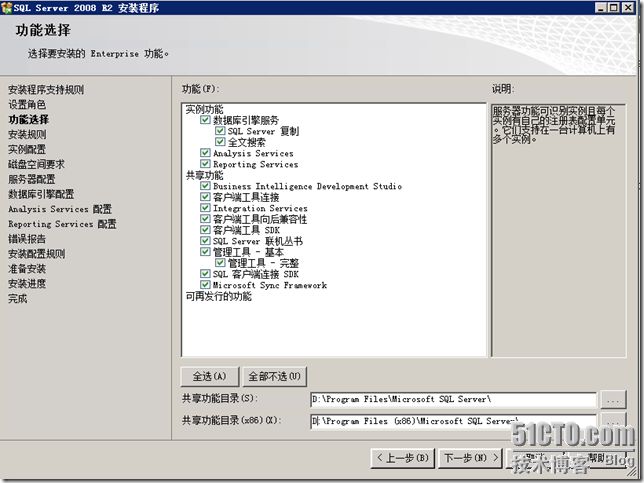Maximize the SQL Server setup window
Viewport: 644px width, 483px height.
614,7
